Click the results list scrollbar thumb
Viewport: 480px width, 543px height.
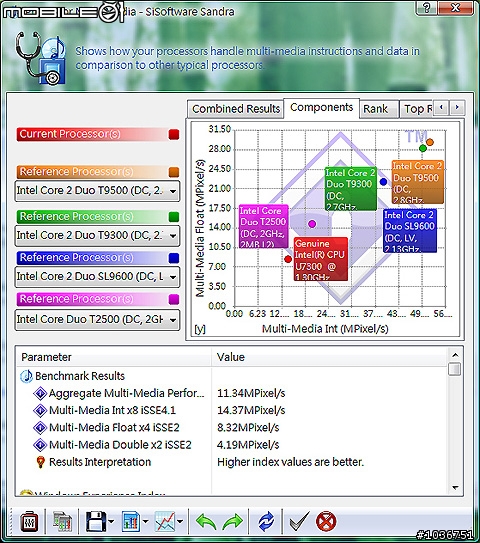click(x=454, y=369)
